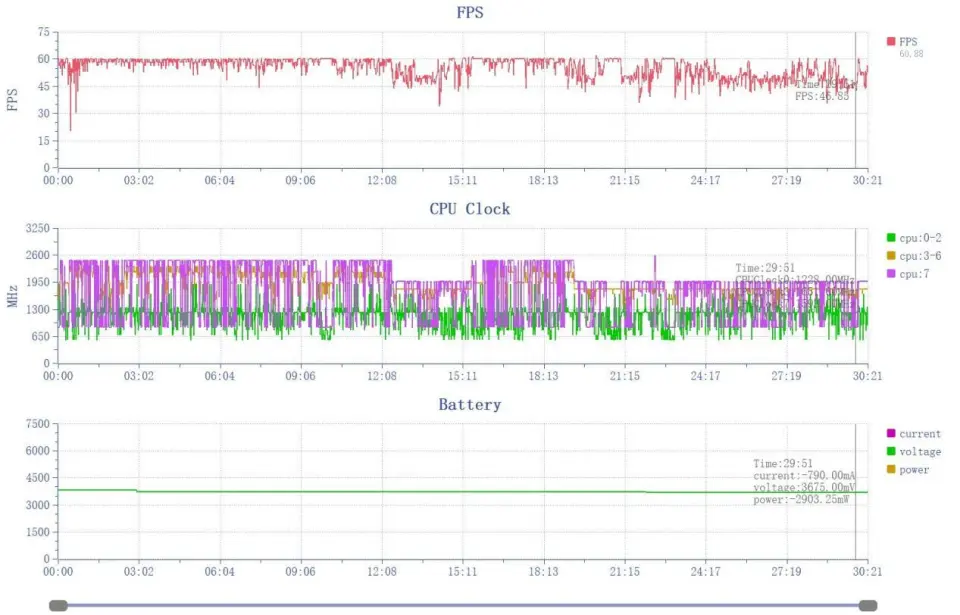Click the purple cpu:7 legend swatch
This screenshot has height=615, width=960.
coord(891,274)
